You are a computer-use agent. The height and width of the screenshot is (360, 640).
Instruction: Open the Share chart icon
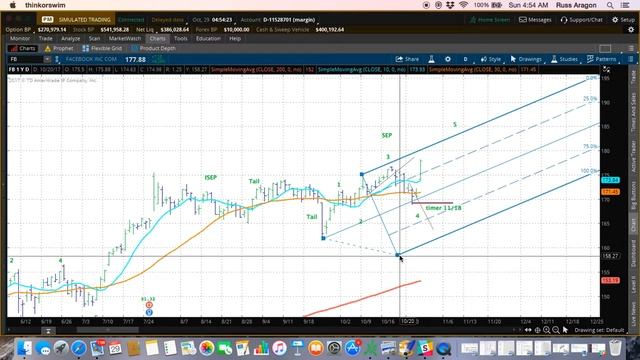point(399,59)
